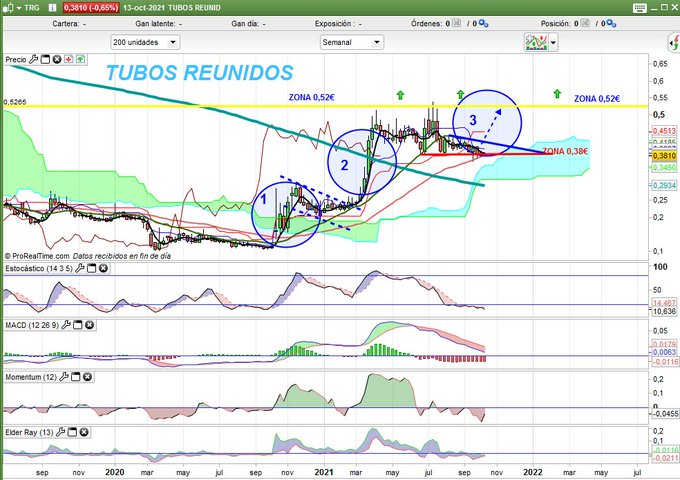The width and height of the screenshot is (680, 480).
Task: Maximize the MACD indicator panel
Action: (x=78, y=325)
